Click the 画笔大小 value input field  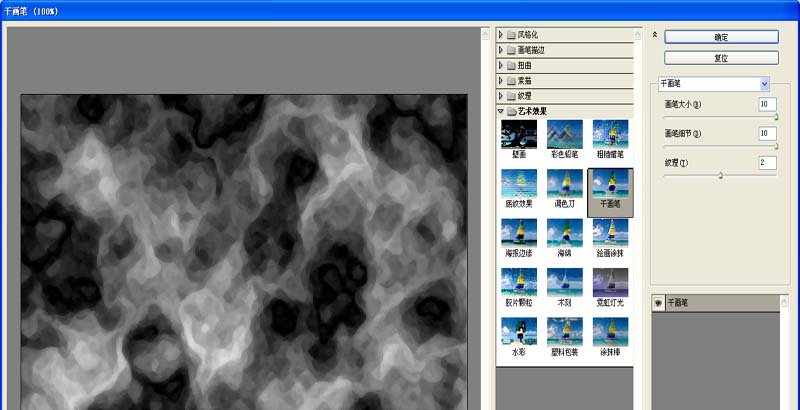(767, 105)
